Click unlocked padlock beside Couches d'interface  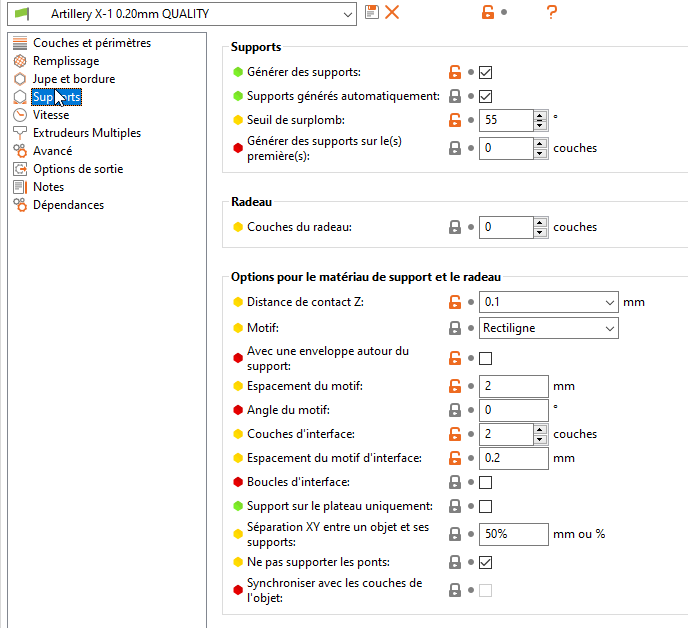455,434
